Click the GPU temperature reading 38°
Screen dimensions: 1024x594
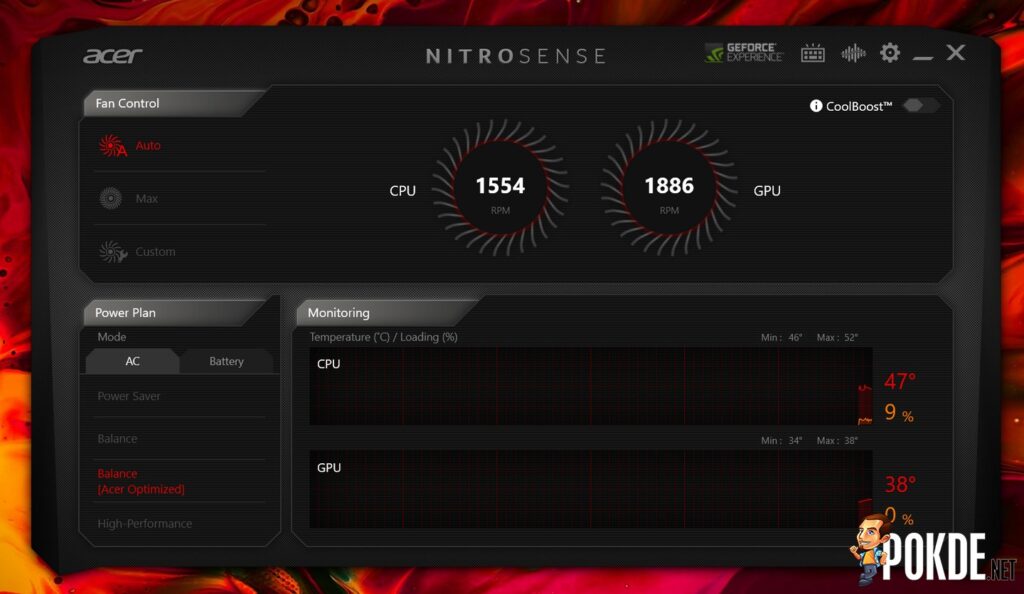(x=900, y=484)
